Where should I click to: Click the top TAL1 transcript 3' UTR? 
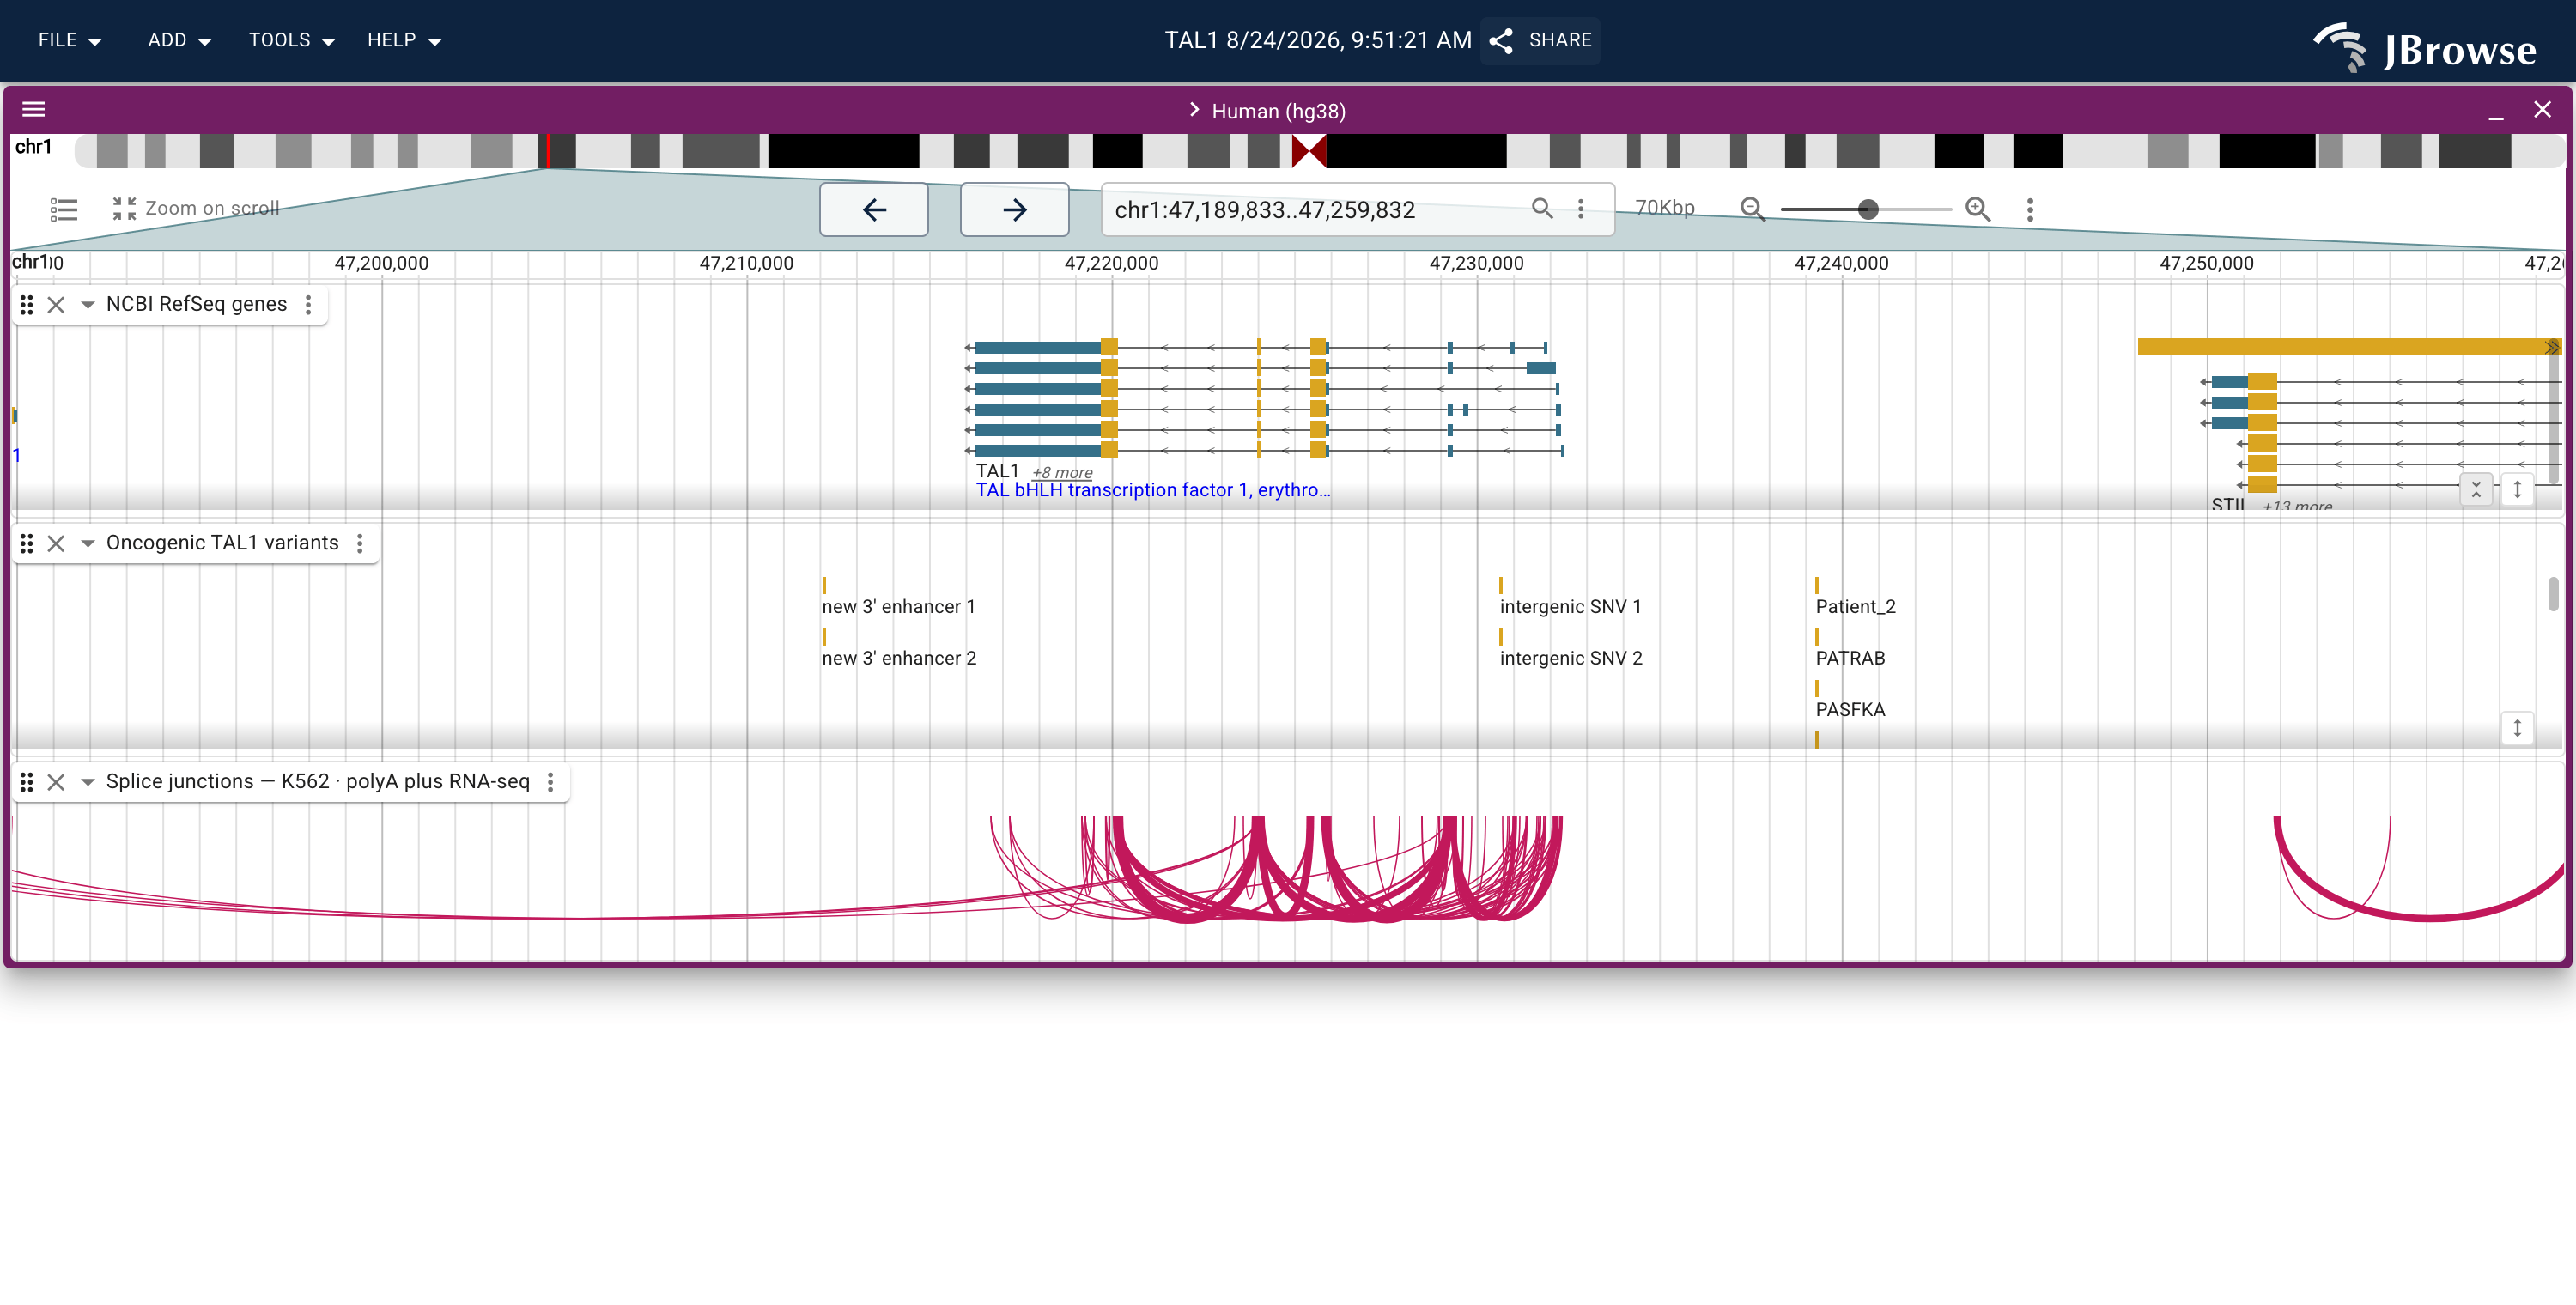pyautogui.click(x=1038, y=347)
